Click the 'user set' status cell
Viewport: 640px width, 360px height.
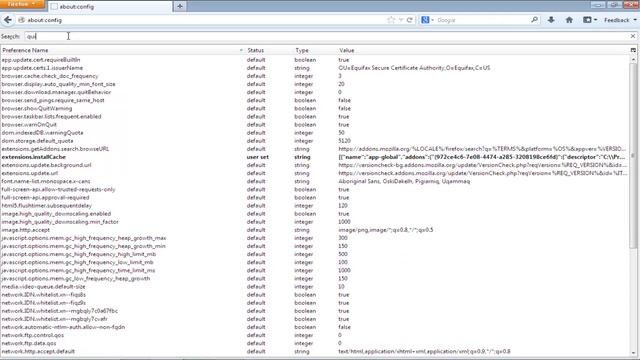point(258,157)
